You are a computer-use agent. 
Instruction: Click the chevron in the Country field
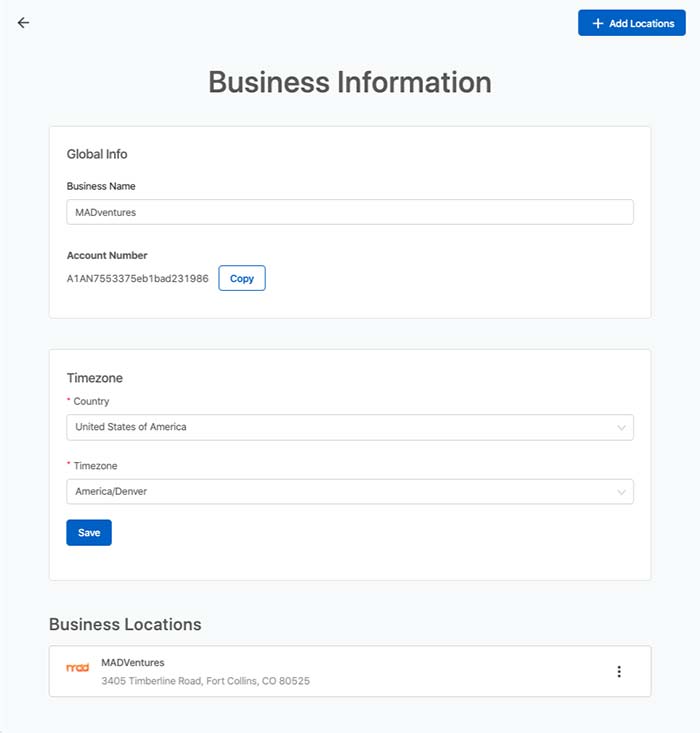[621, 428]
